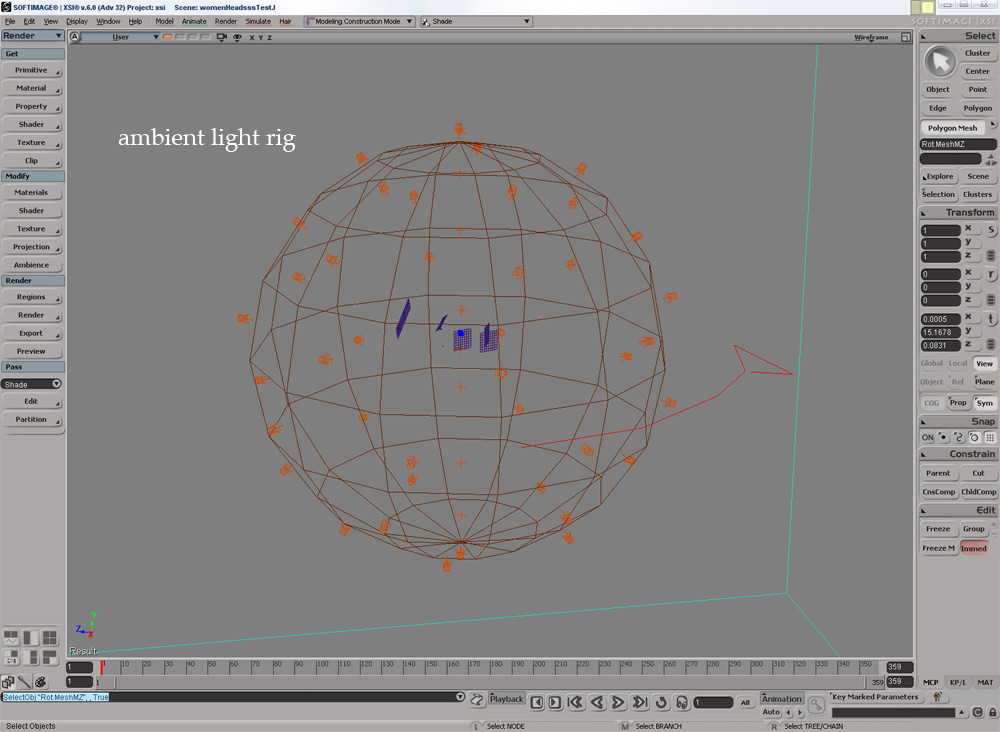Open the Modeling Construction Mode dropdown

(359, 21)
